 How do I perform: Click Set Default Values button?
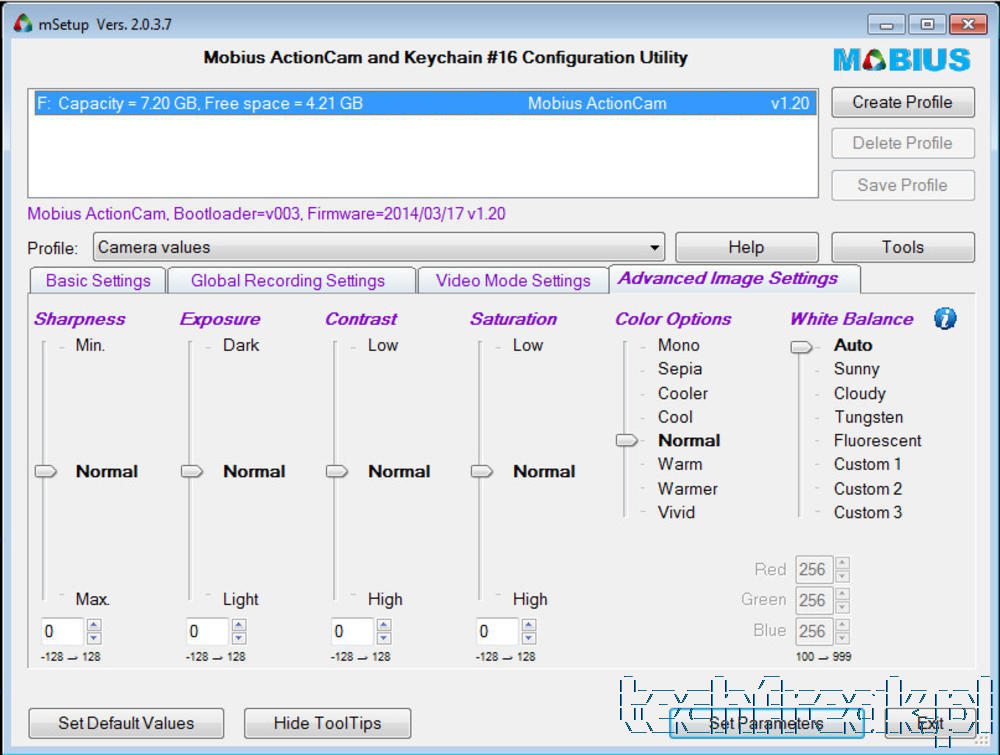click(126, 723)
